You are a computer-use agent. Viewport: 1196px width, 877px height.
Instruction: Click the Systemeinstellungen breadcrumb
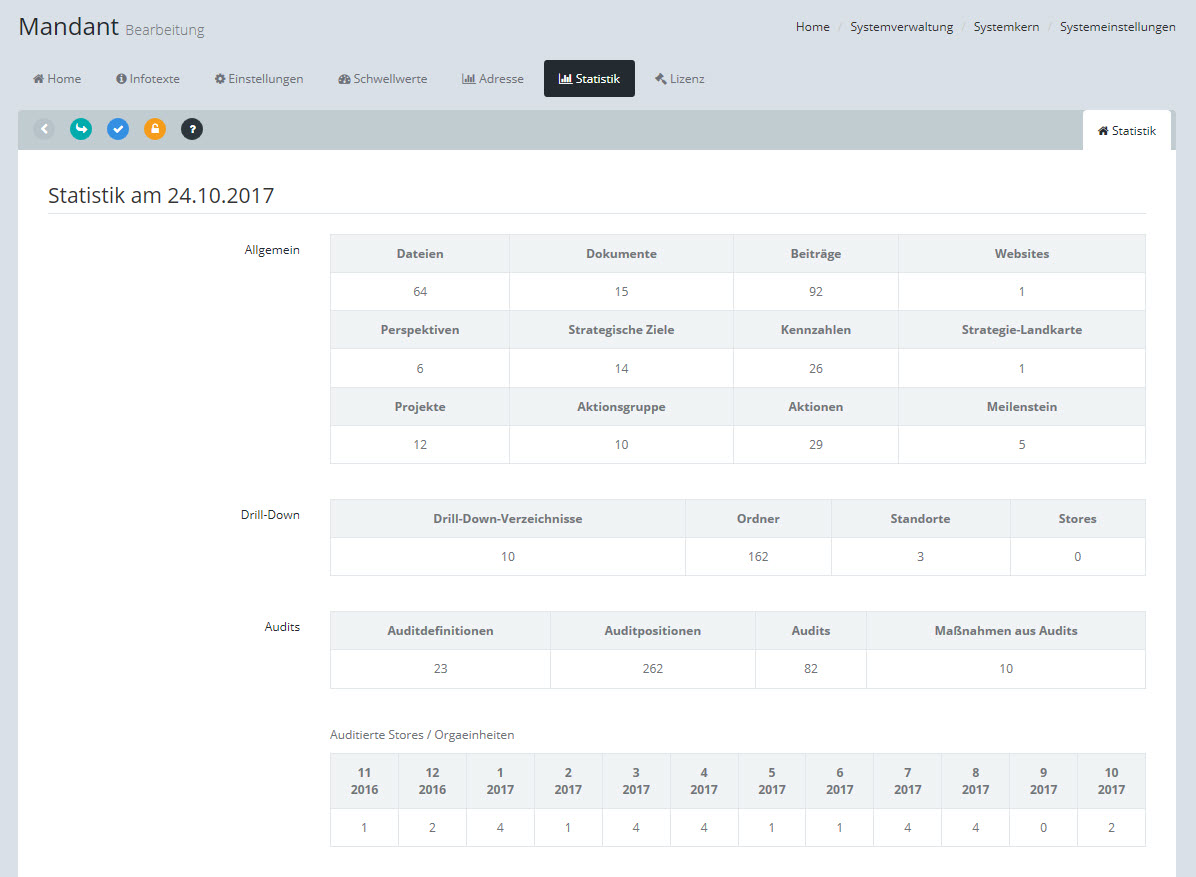tap(1117, 27)
